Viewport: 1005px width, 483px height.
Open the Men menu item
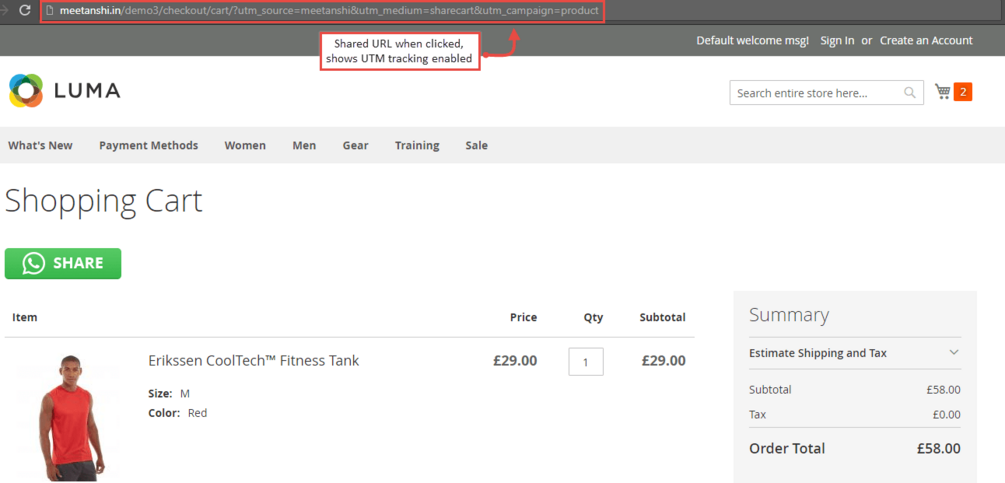coord(304,146)
